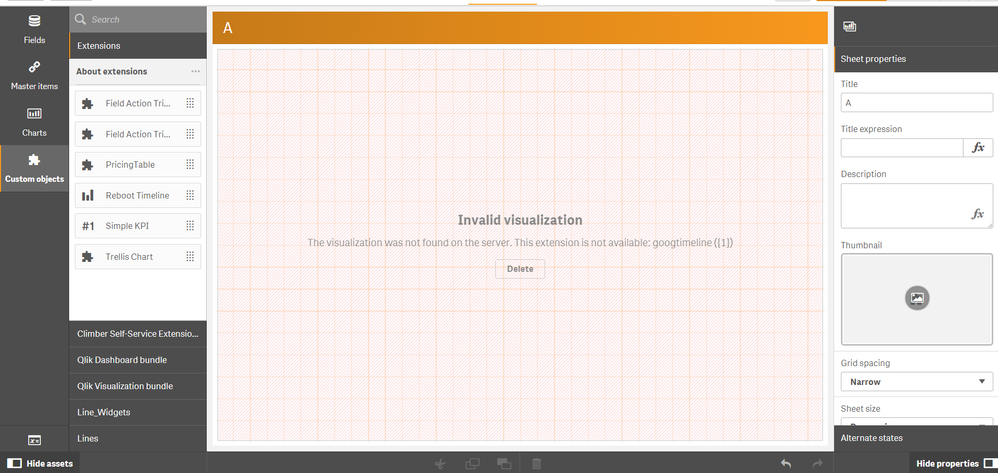This screenshot has height=473, width=998.
Task: Collapse Sheet properties section header
Action: click(916, 59)
